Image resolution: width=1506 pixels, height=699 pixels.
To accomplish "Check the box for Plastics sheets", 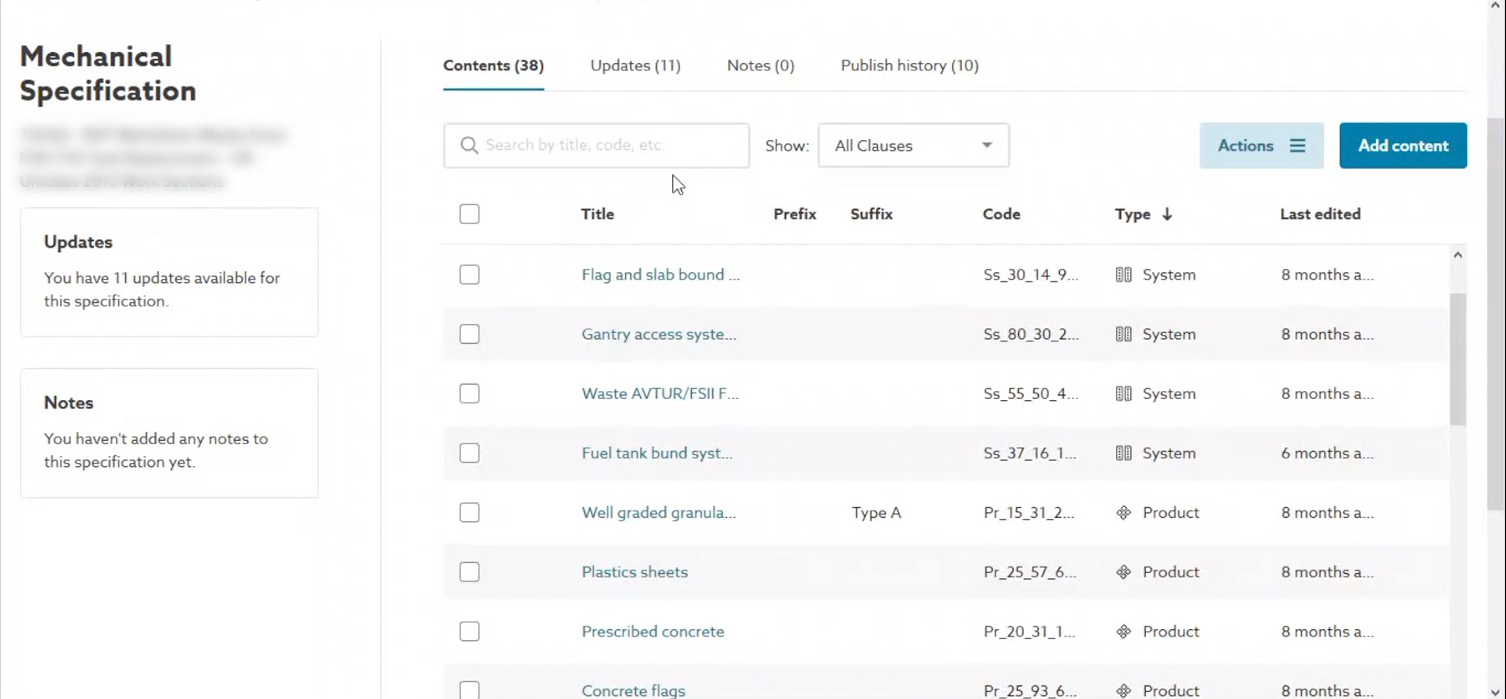I will [x=469, y=572].
